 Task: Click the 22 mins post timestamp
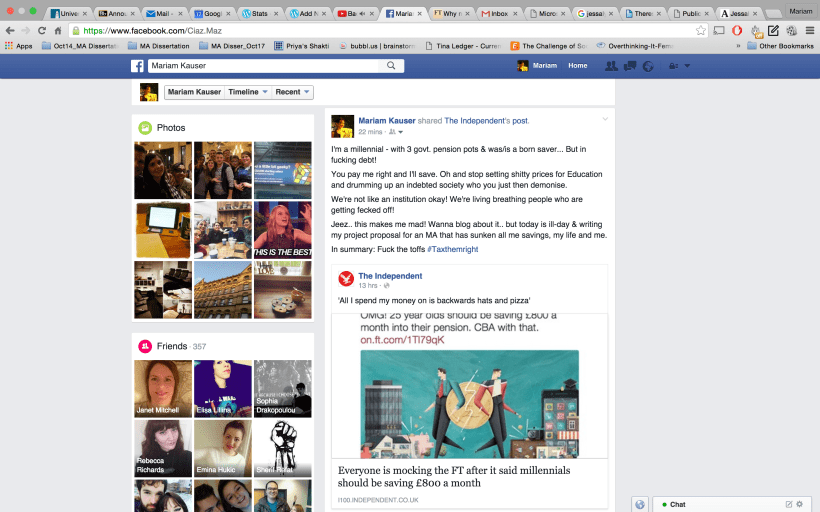[370, 132]
